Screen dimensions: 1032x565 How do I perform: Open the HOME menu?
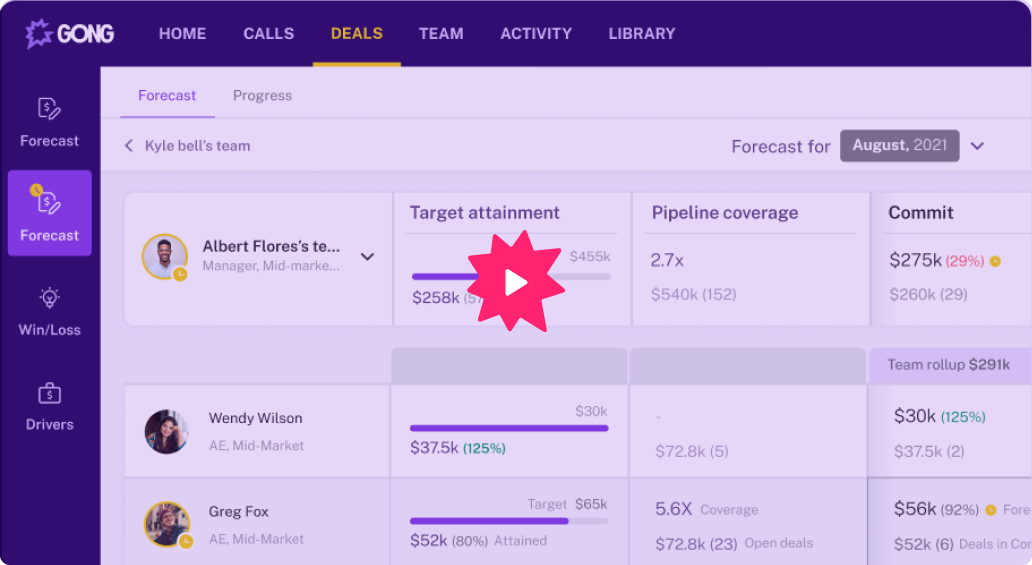(x=182, y=34)
